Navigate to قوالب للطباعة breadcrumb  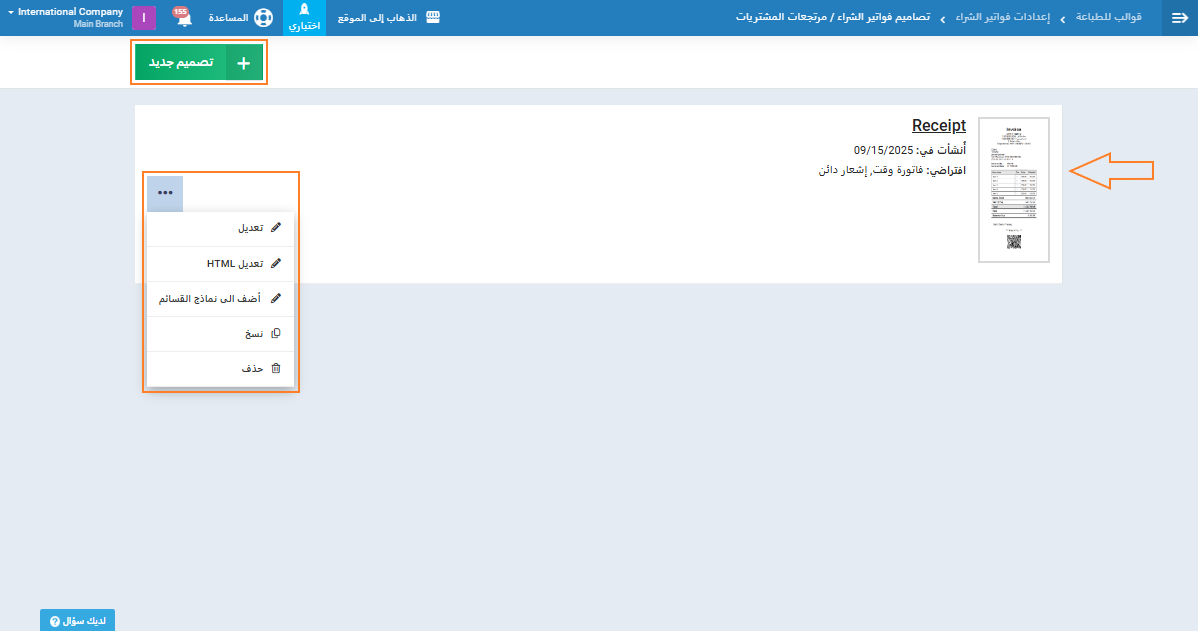tap(1108, 18)
